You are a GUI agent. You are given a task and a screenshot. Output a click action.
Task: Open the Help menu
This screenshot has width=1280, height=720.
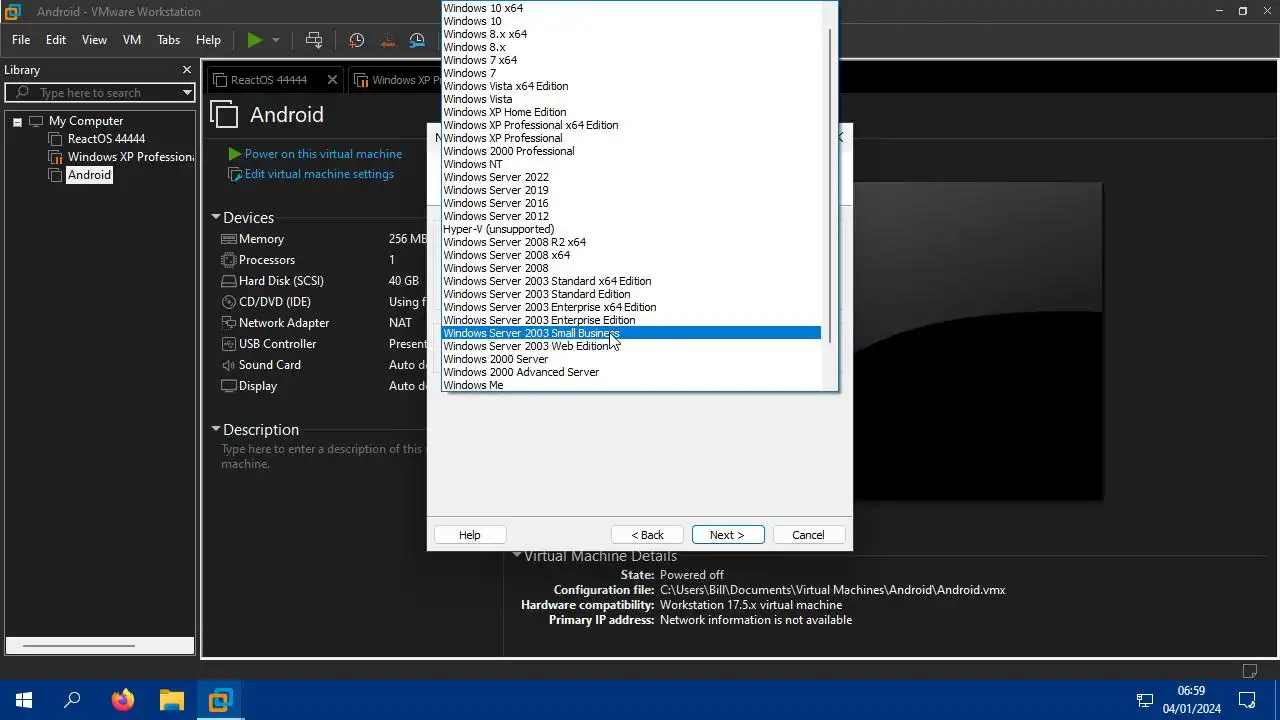click(x=208, y=40)
